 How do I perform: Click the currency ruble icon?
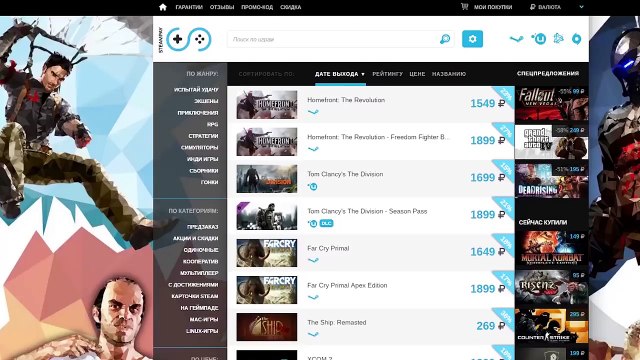click(532, 7)
